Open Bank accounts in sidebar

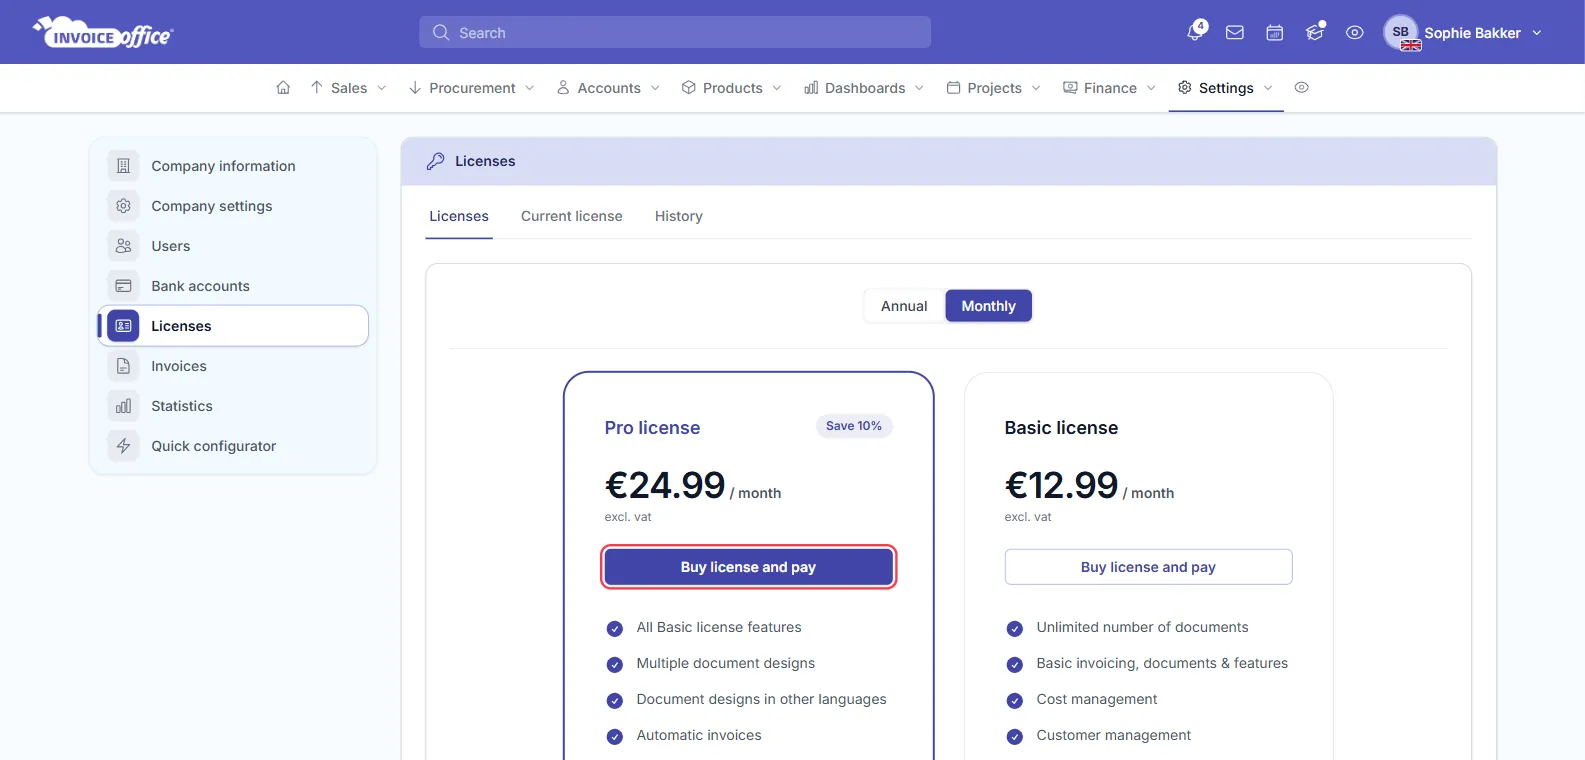[x=233, y=286]
